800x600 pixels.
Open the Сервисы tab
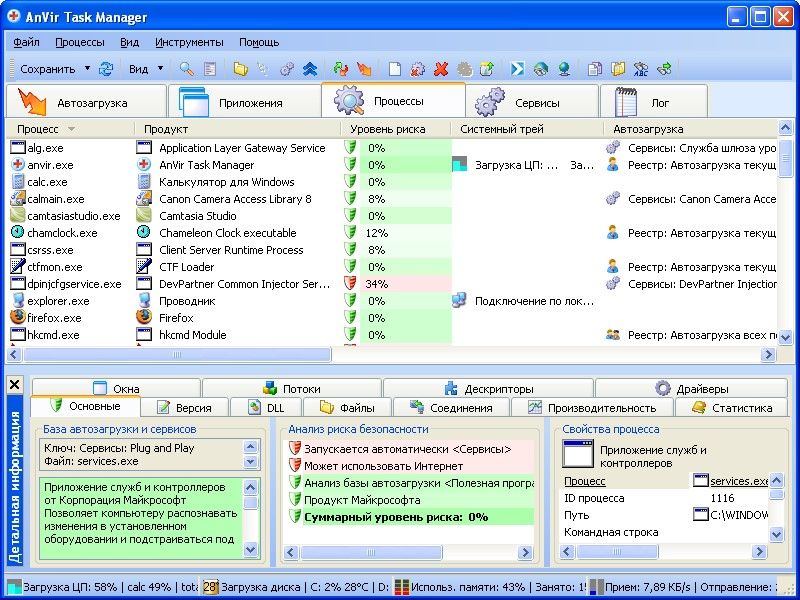[x=532, y=102]
